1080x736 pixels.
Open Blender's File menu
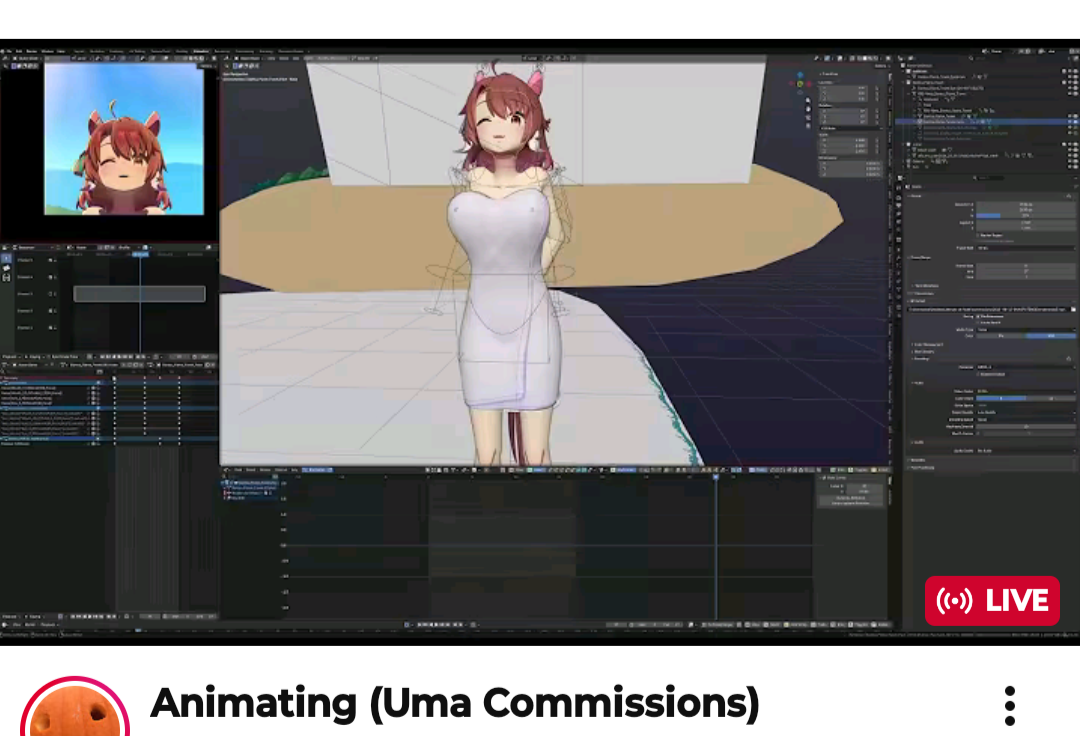click(x=10, y=51)
